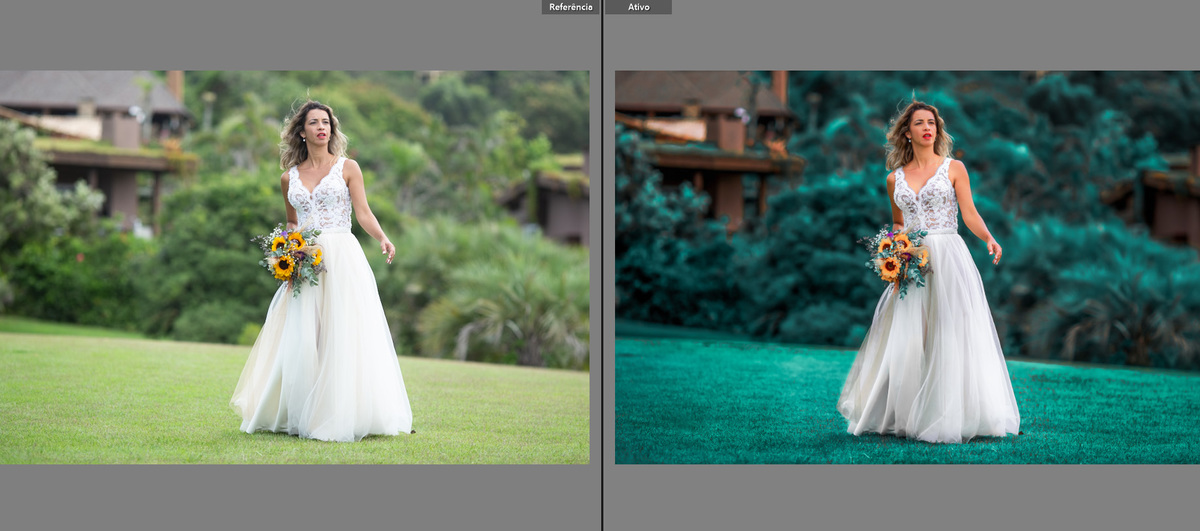Image resolution: width=1200 pixels, height=531 pixels.
Task: Click the sunflower bouquet in the active photo
Action: click(x=896, y=256)
